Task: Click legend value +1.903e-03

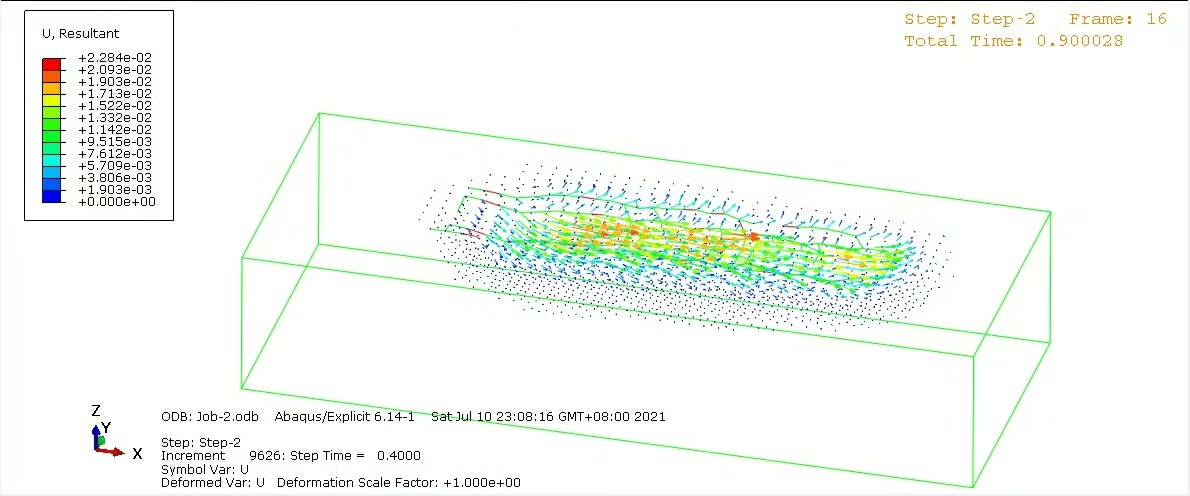Action: [x=117, y=190]
